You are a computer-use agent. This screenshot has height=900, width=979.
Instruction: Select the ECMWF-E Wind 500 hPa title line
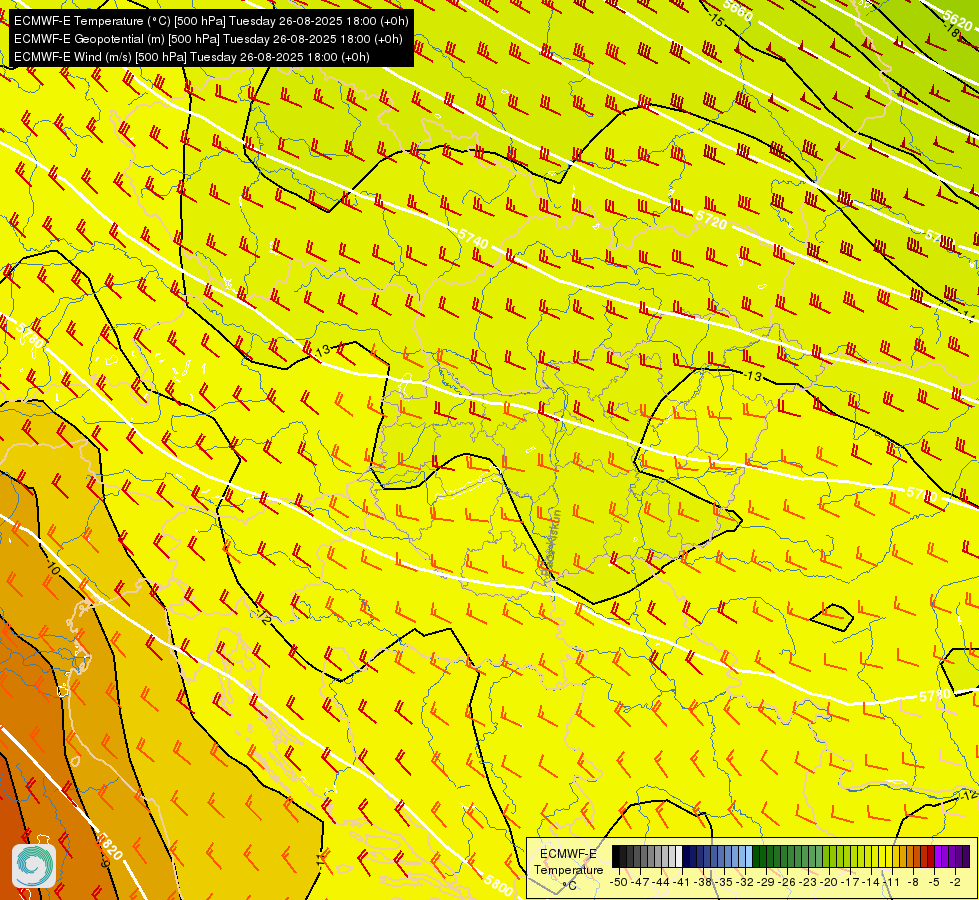tap(192, 57)
